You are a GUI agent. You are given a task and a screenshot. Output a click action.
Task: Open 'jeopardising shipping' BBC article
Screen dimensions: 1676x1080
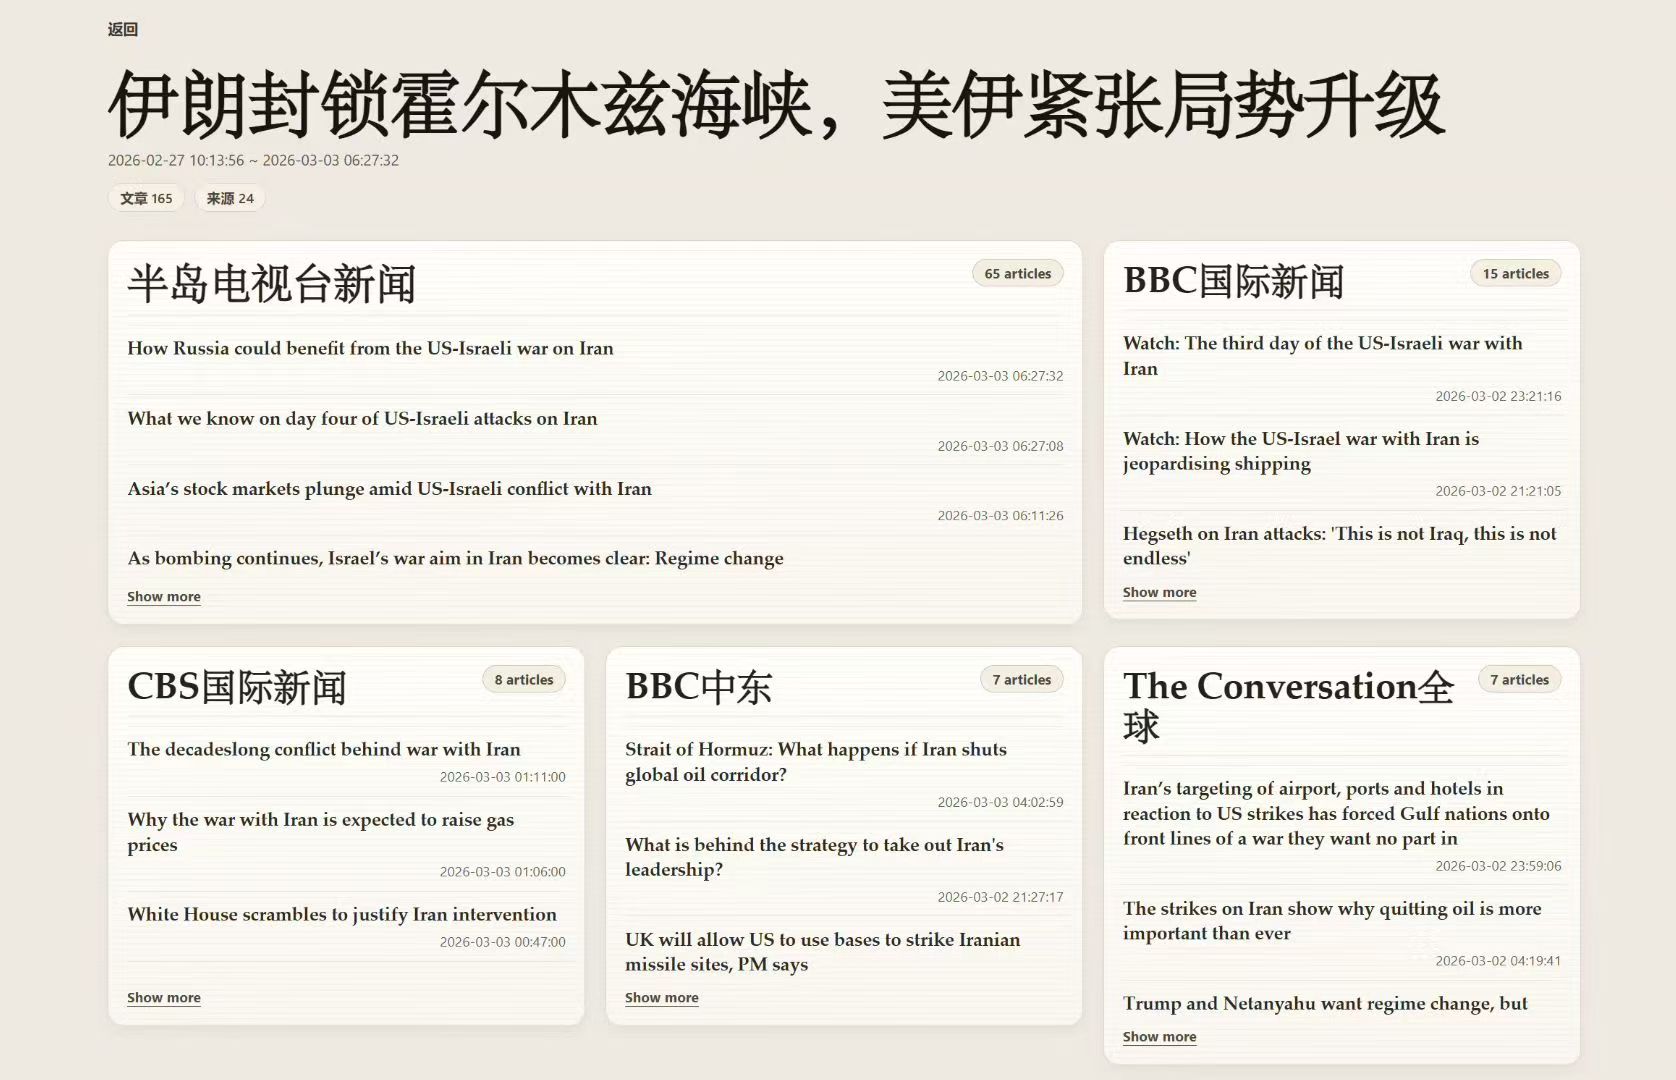[x=1301, y=450]
